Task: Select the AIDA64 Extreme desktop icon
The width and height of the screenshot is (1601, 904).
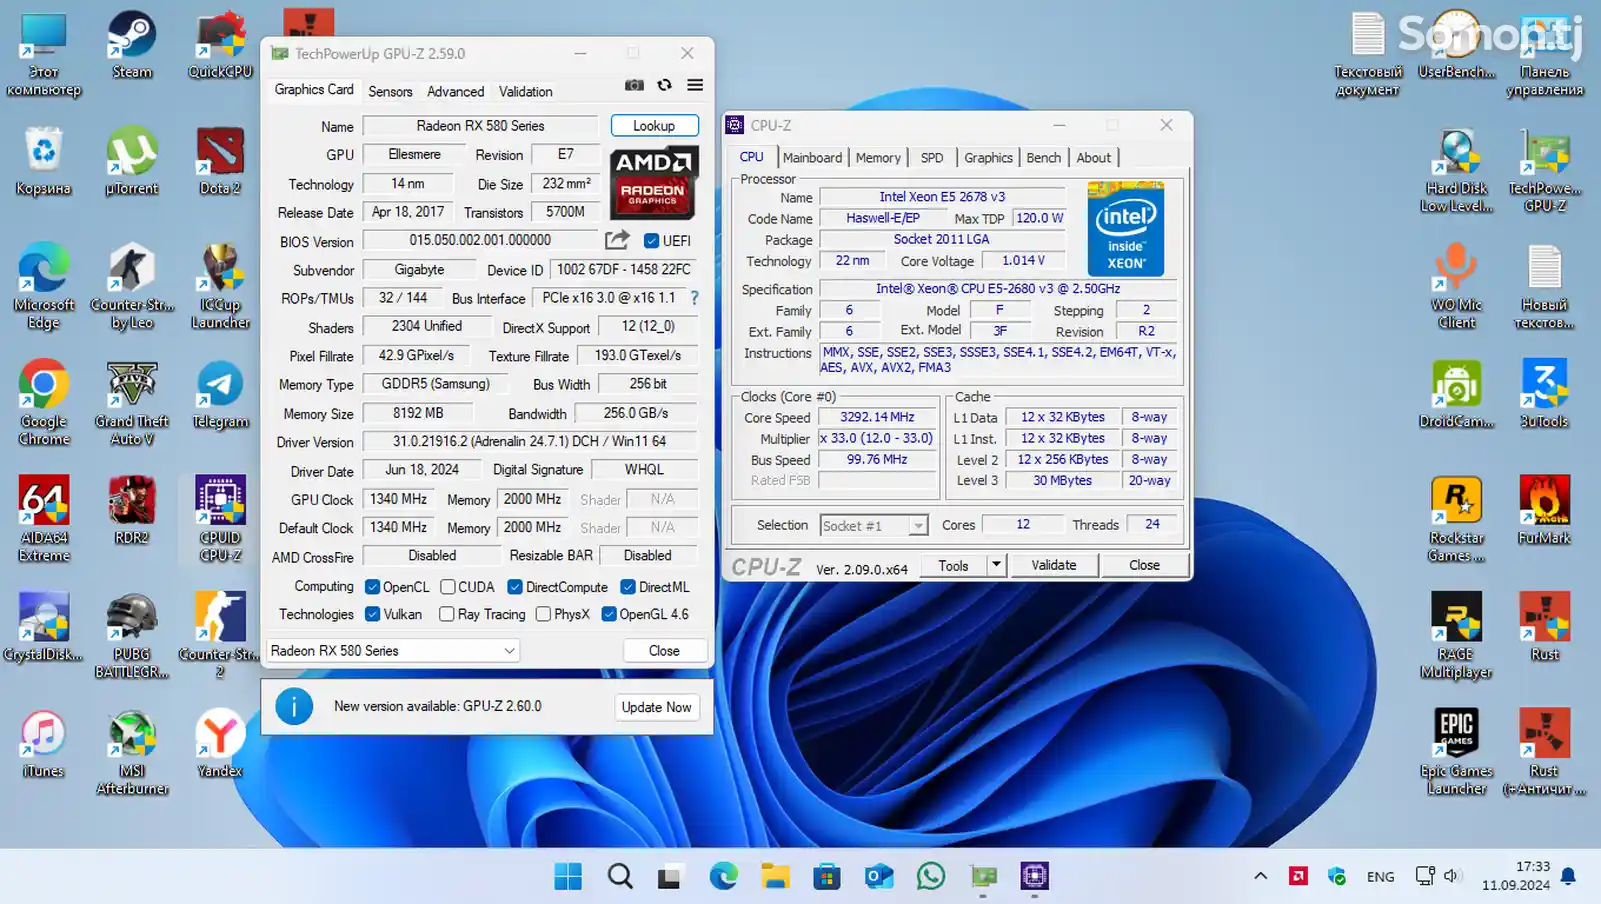Action: tap(44, 518)
